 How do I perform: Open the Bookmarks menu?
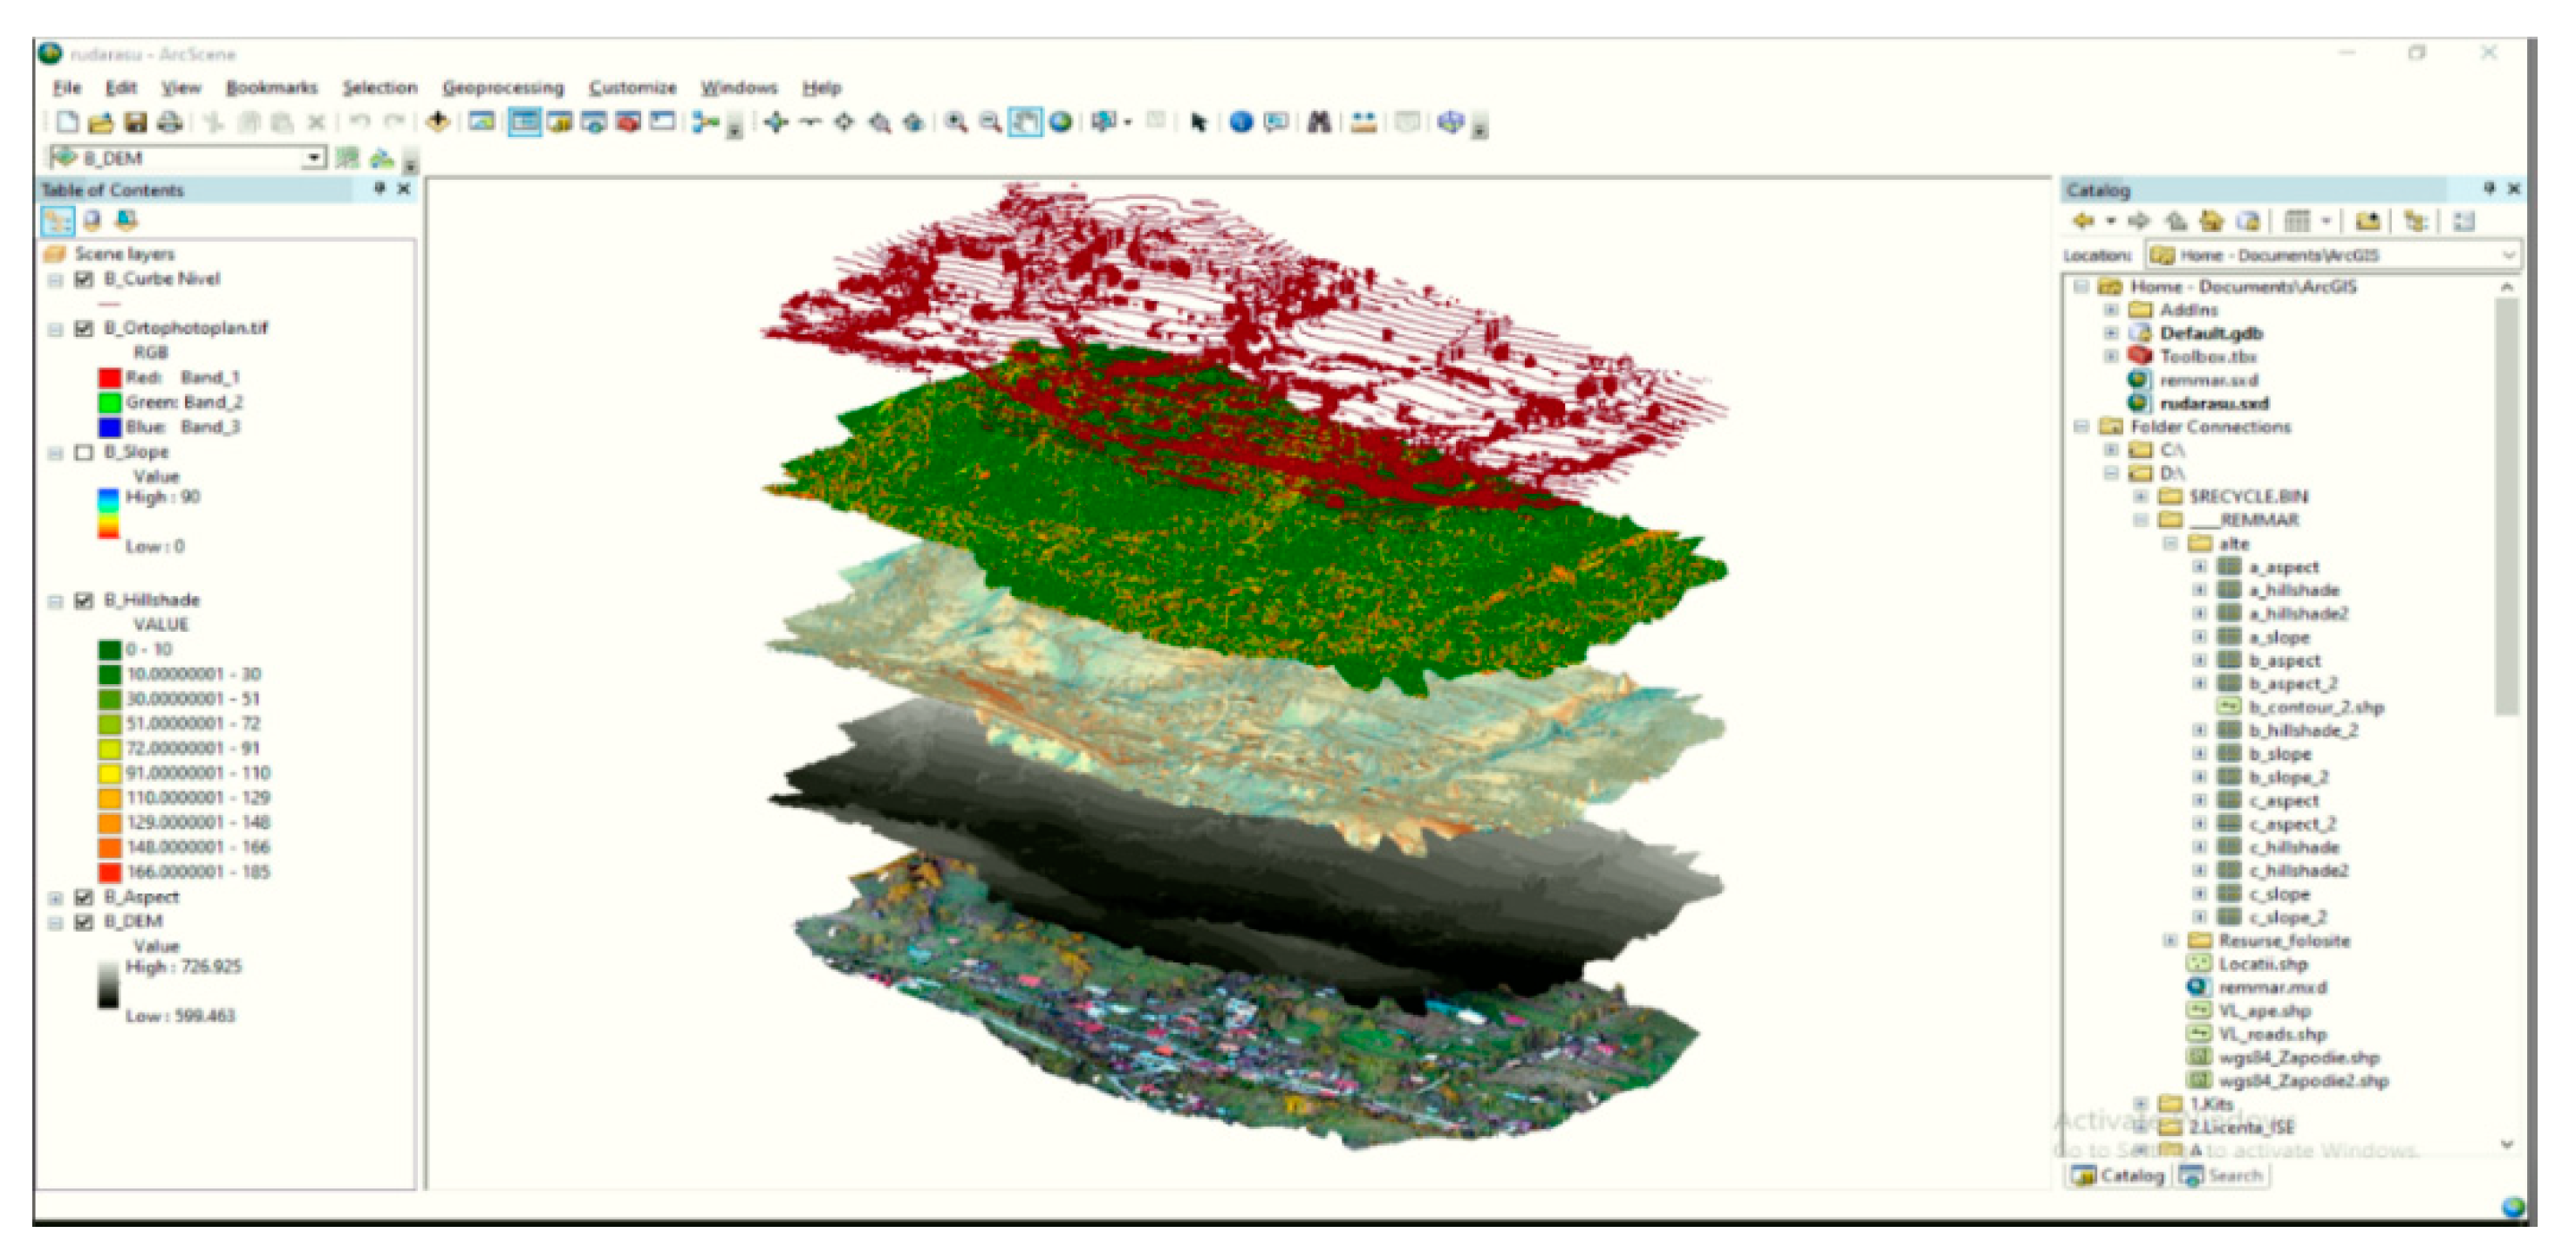point(271,88)
